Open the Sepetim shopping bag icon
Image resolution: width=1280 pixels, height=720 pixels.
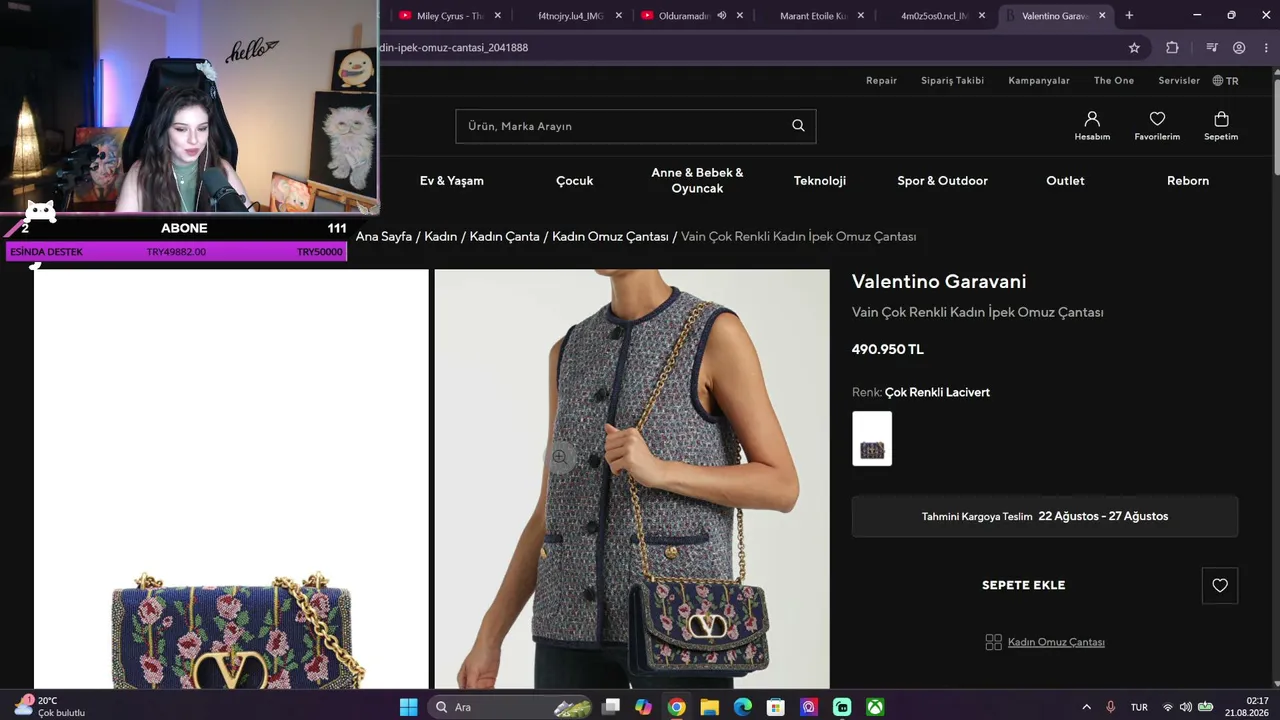1221,119
